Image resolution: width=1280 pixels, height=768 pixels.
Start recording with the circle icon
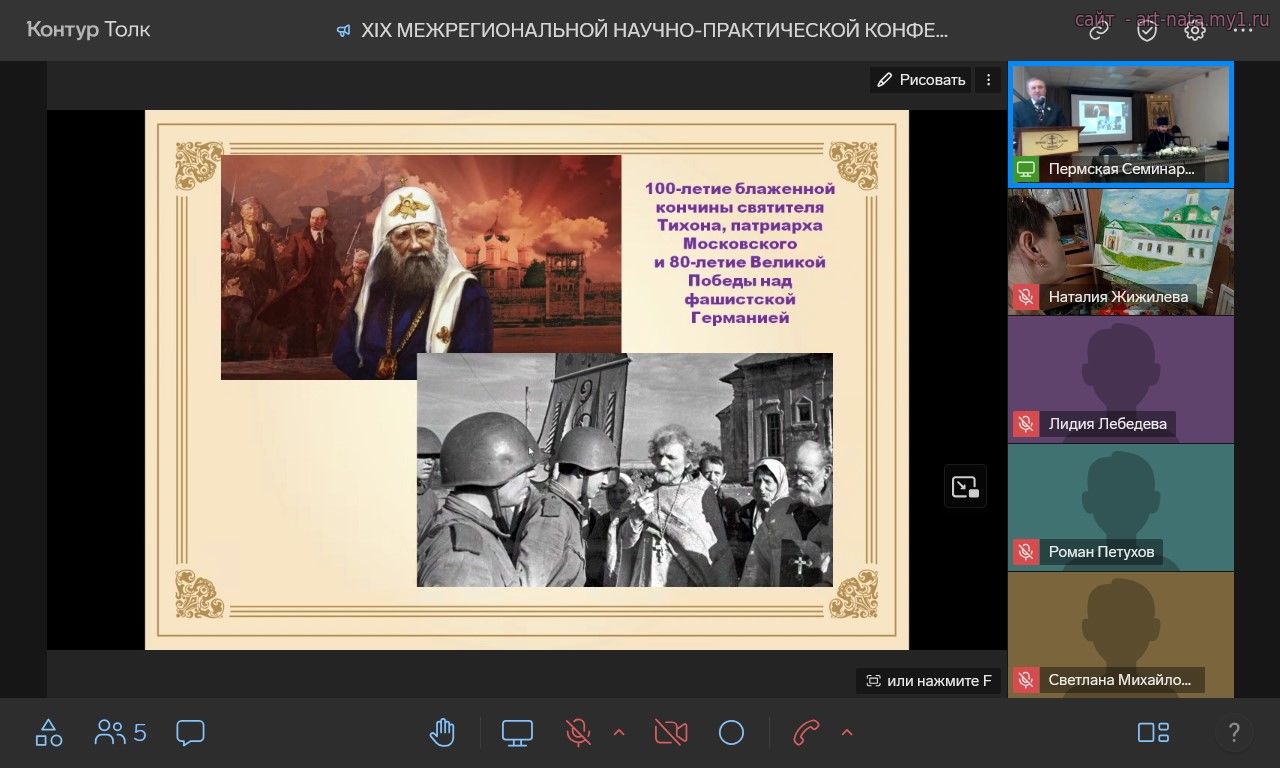point(731,733)
